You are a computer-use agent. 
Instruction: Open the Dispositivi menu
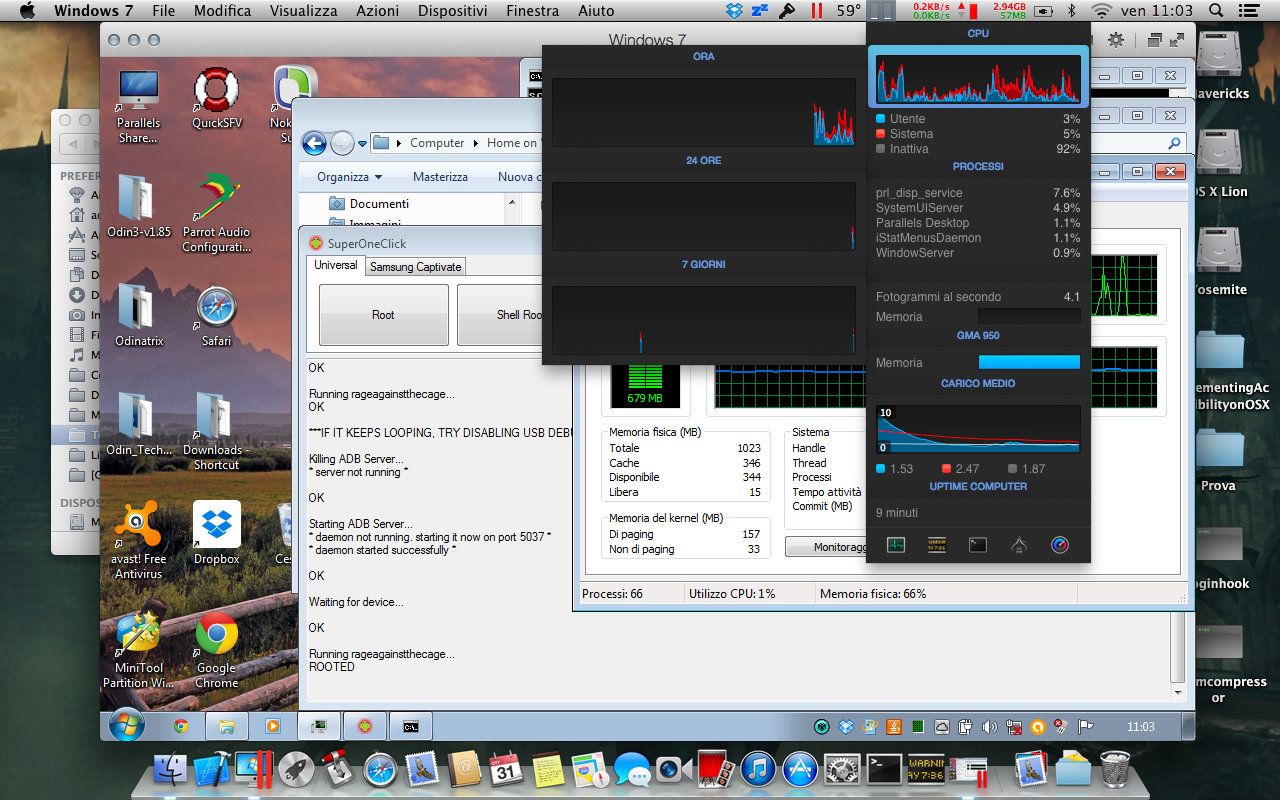pyautogui.click(x=452, y=11)
